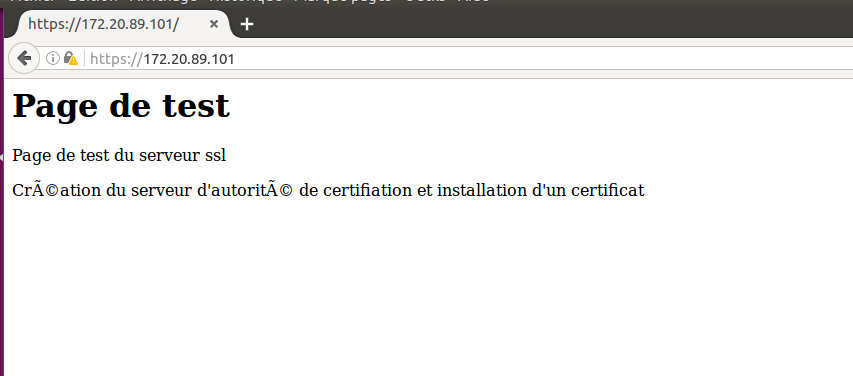853x376 pixels.
Task: Focus the address bar showing 172.20.89.101
Action: 468,58
